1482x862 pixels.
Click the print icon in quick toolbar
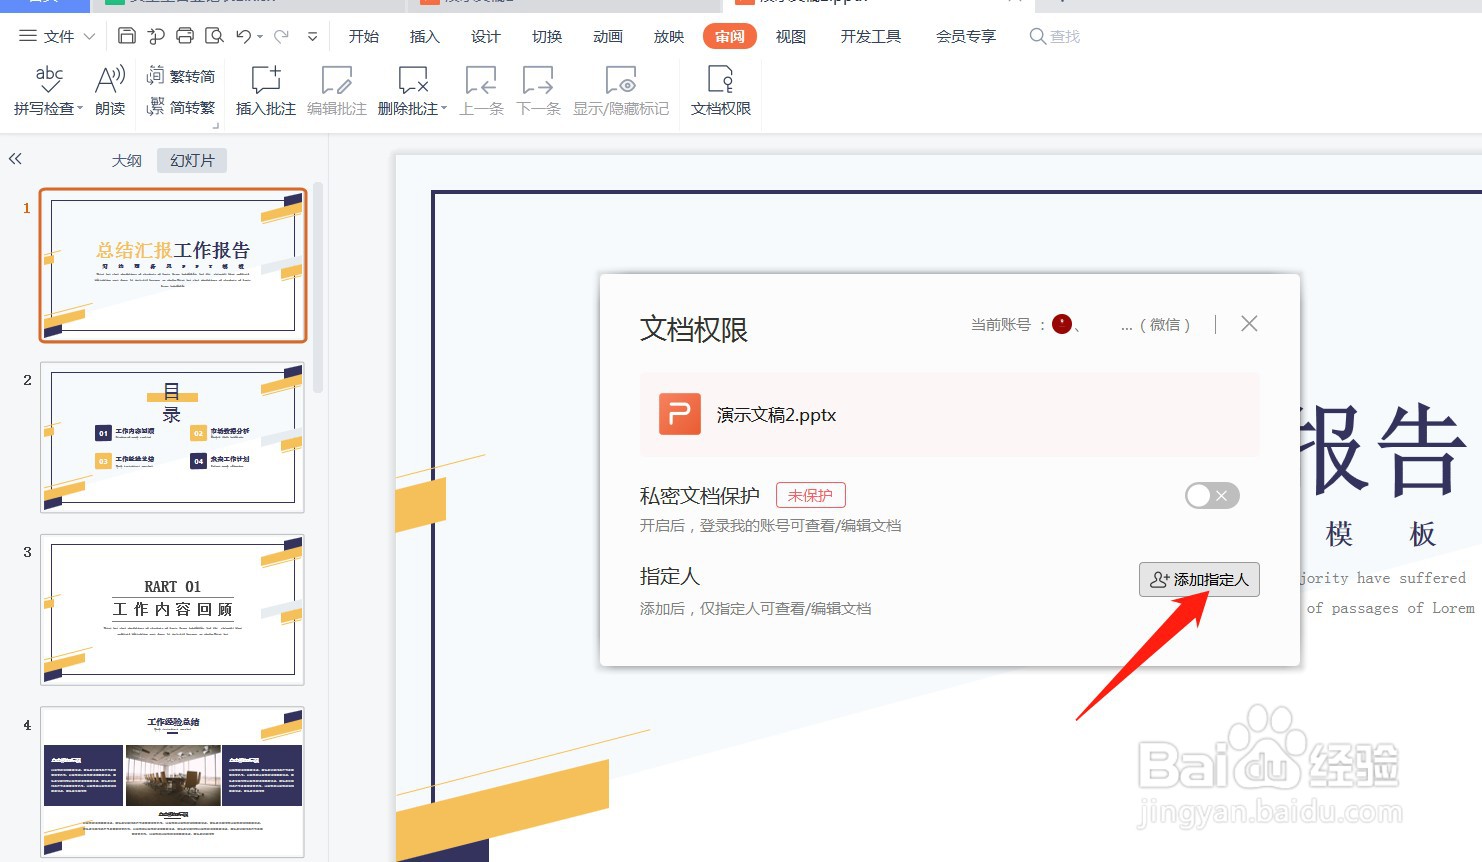tap(185, 36)
